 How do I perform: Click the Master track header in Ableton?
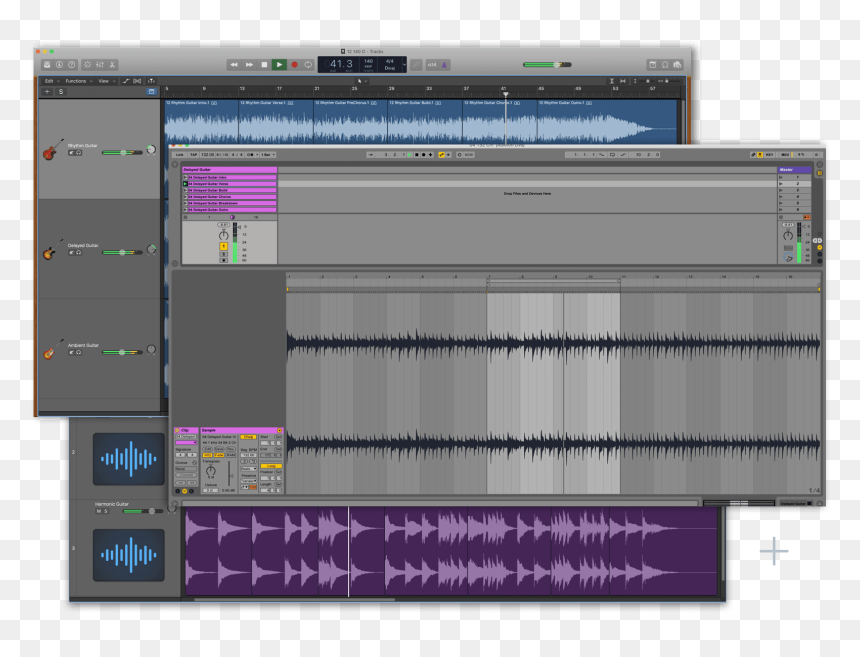pyautogui.click(x=794, y=170)
